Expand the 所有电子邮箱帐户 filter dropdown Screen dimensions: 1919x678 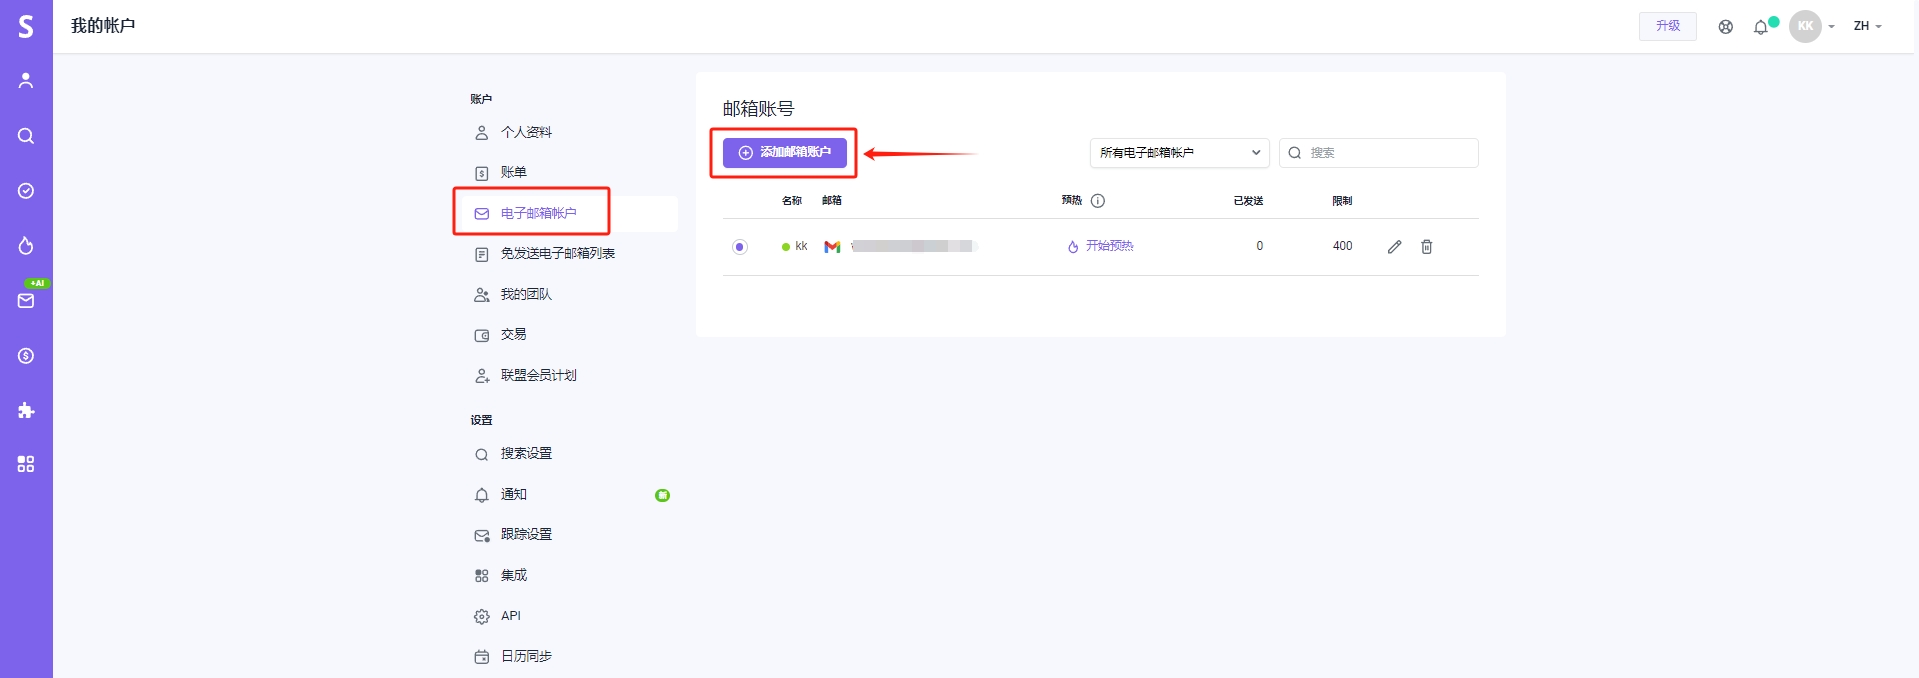coord(1179,153)
